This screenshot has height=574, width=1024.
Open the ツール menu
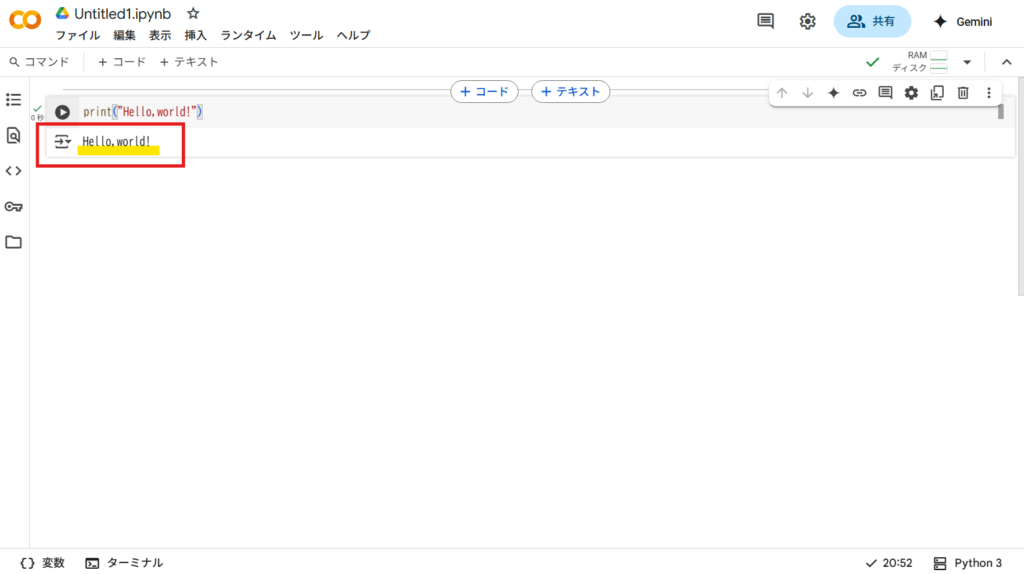(306, 35)
